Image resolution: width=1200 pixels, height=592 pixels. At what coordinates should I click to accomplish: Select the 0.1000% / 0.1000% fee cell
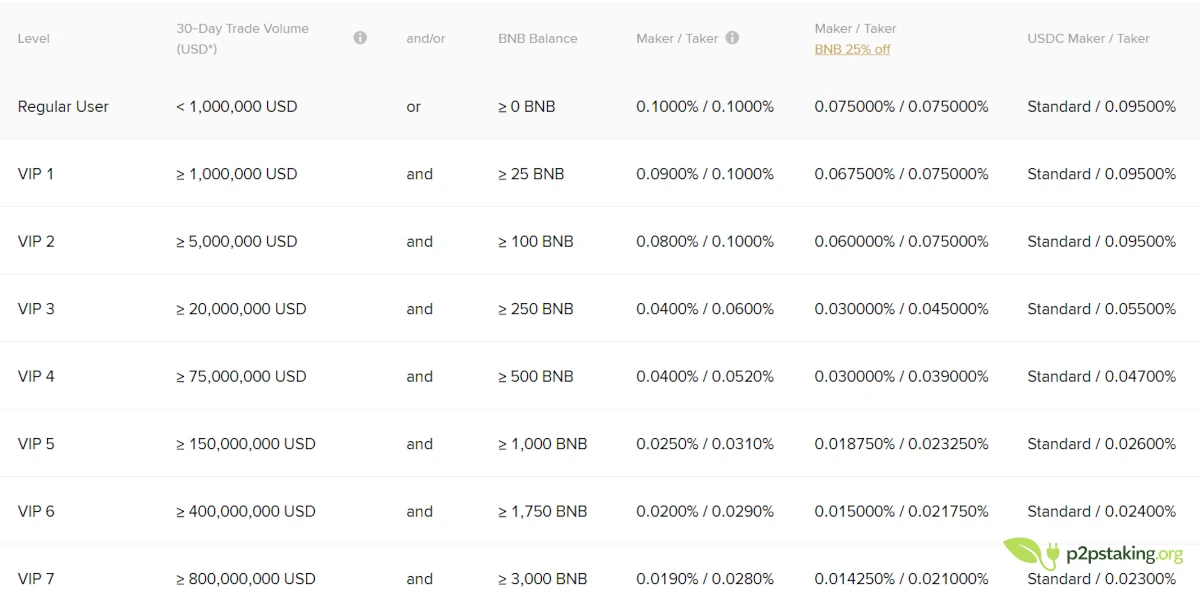pyautogui.click(x=706, y=106)
